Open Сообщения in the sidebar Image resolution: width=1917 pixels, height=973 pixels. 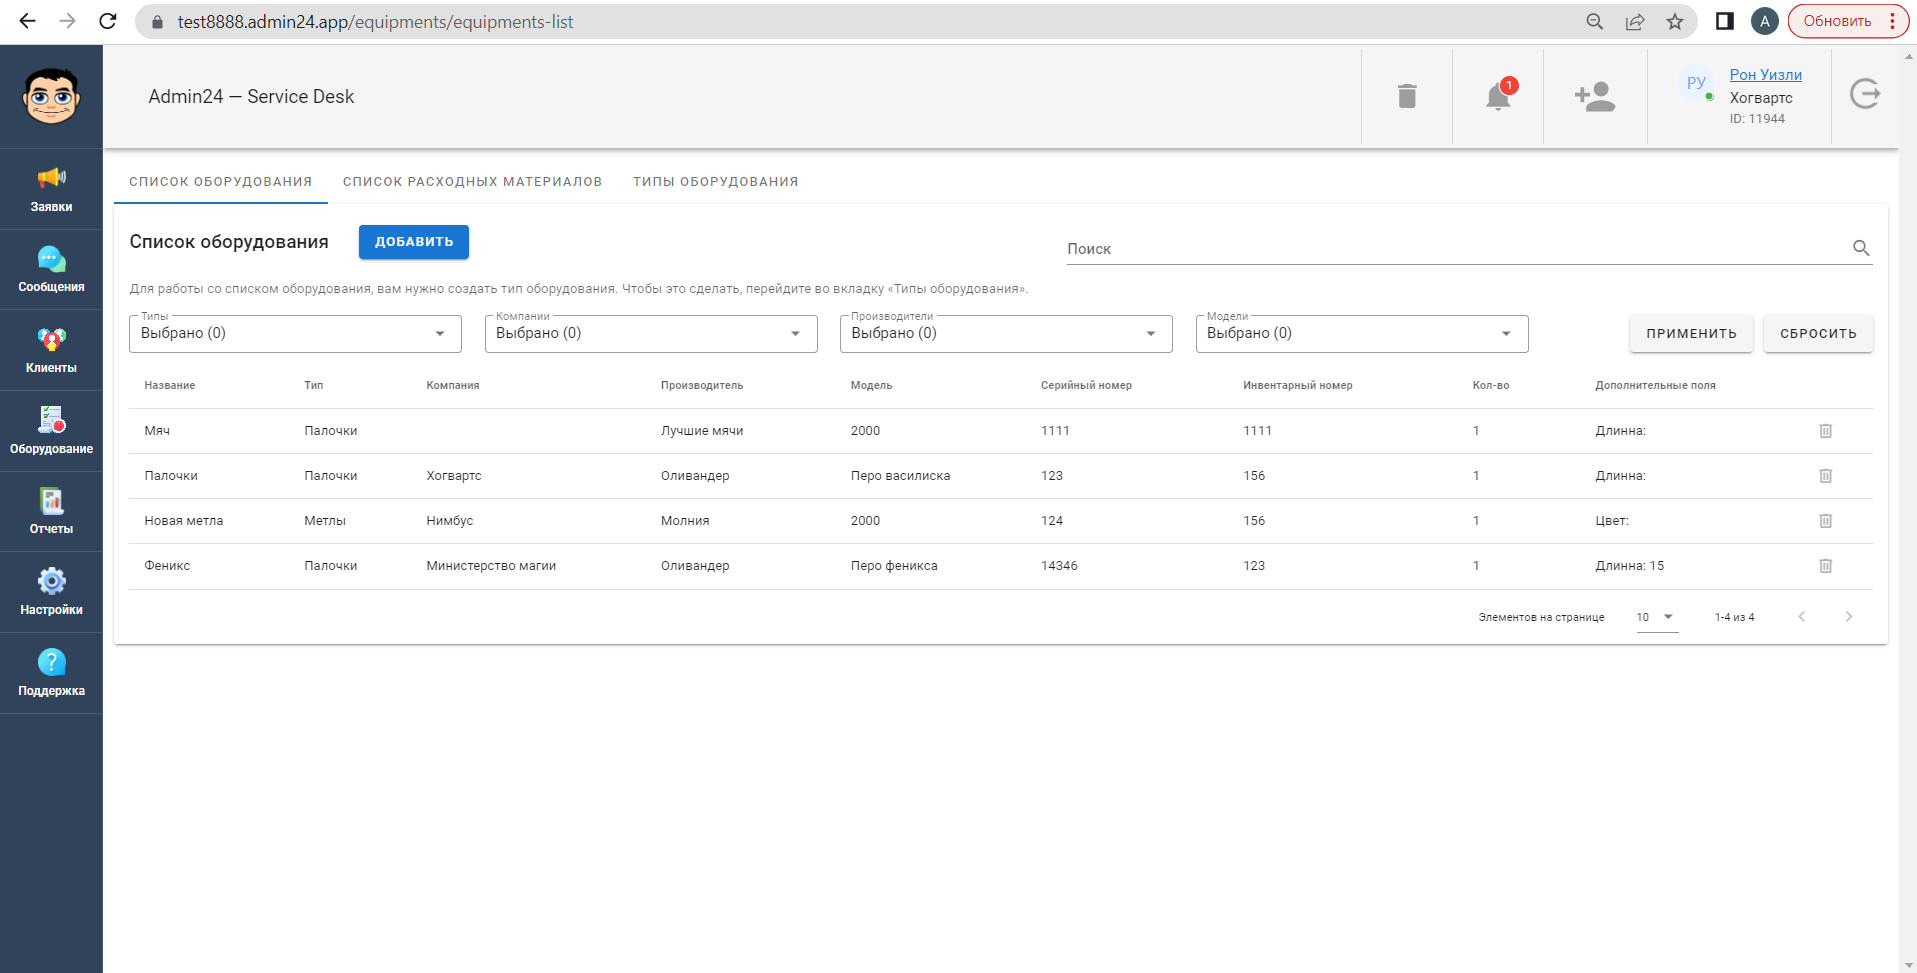(51, 270)
